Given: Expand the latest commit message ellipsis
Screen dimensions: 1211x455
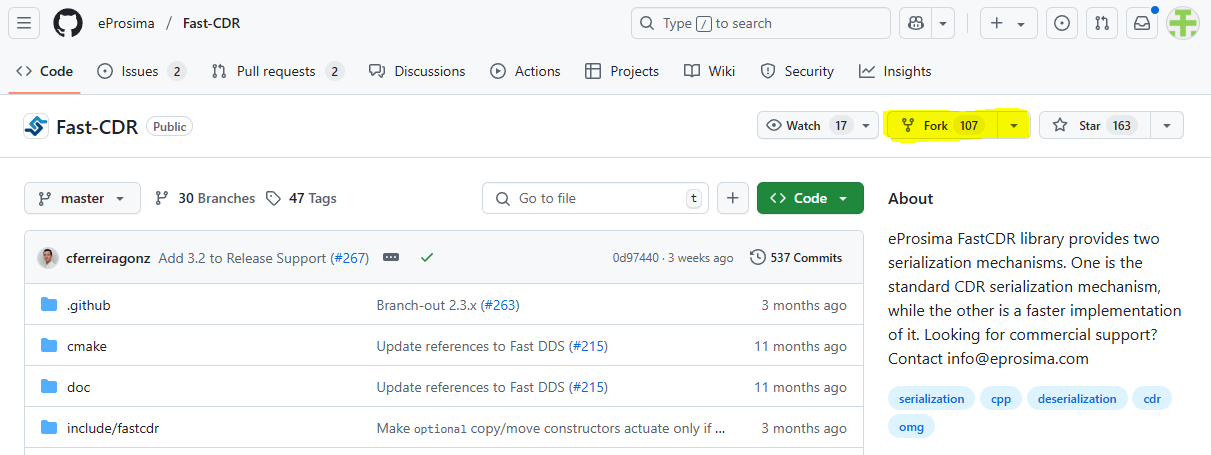Looking at the screenshot, I should tap(391, 258).
